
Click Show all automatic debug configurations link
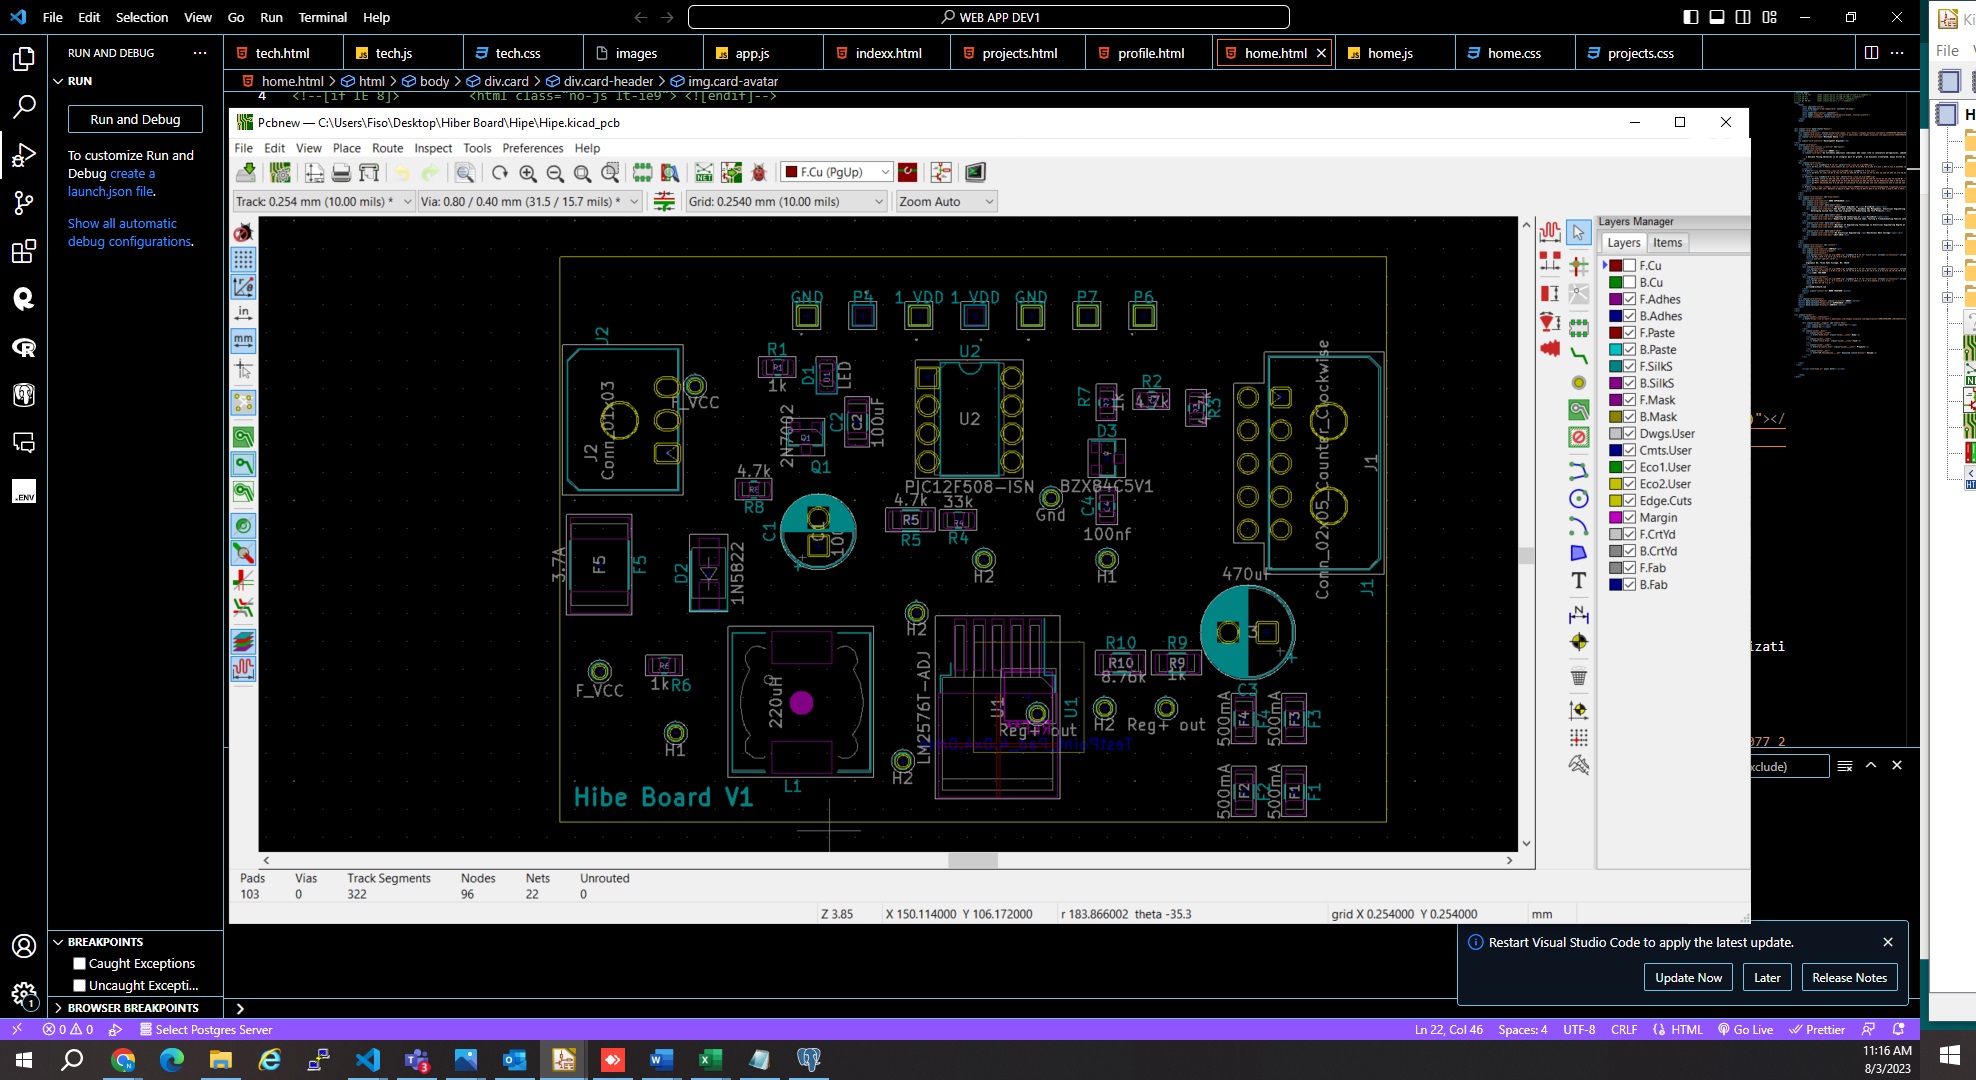point(129,232)
